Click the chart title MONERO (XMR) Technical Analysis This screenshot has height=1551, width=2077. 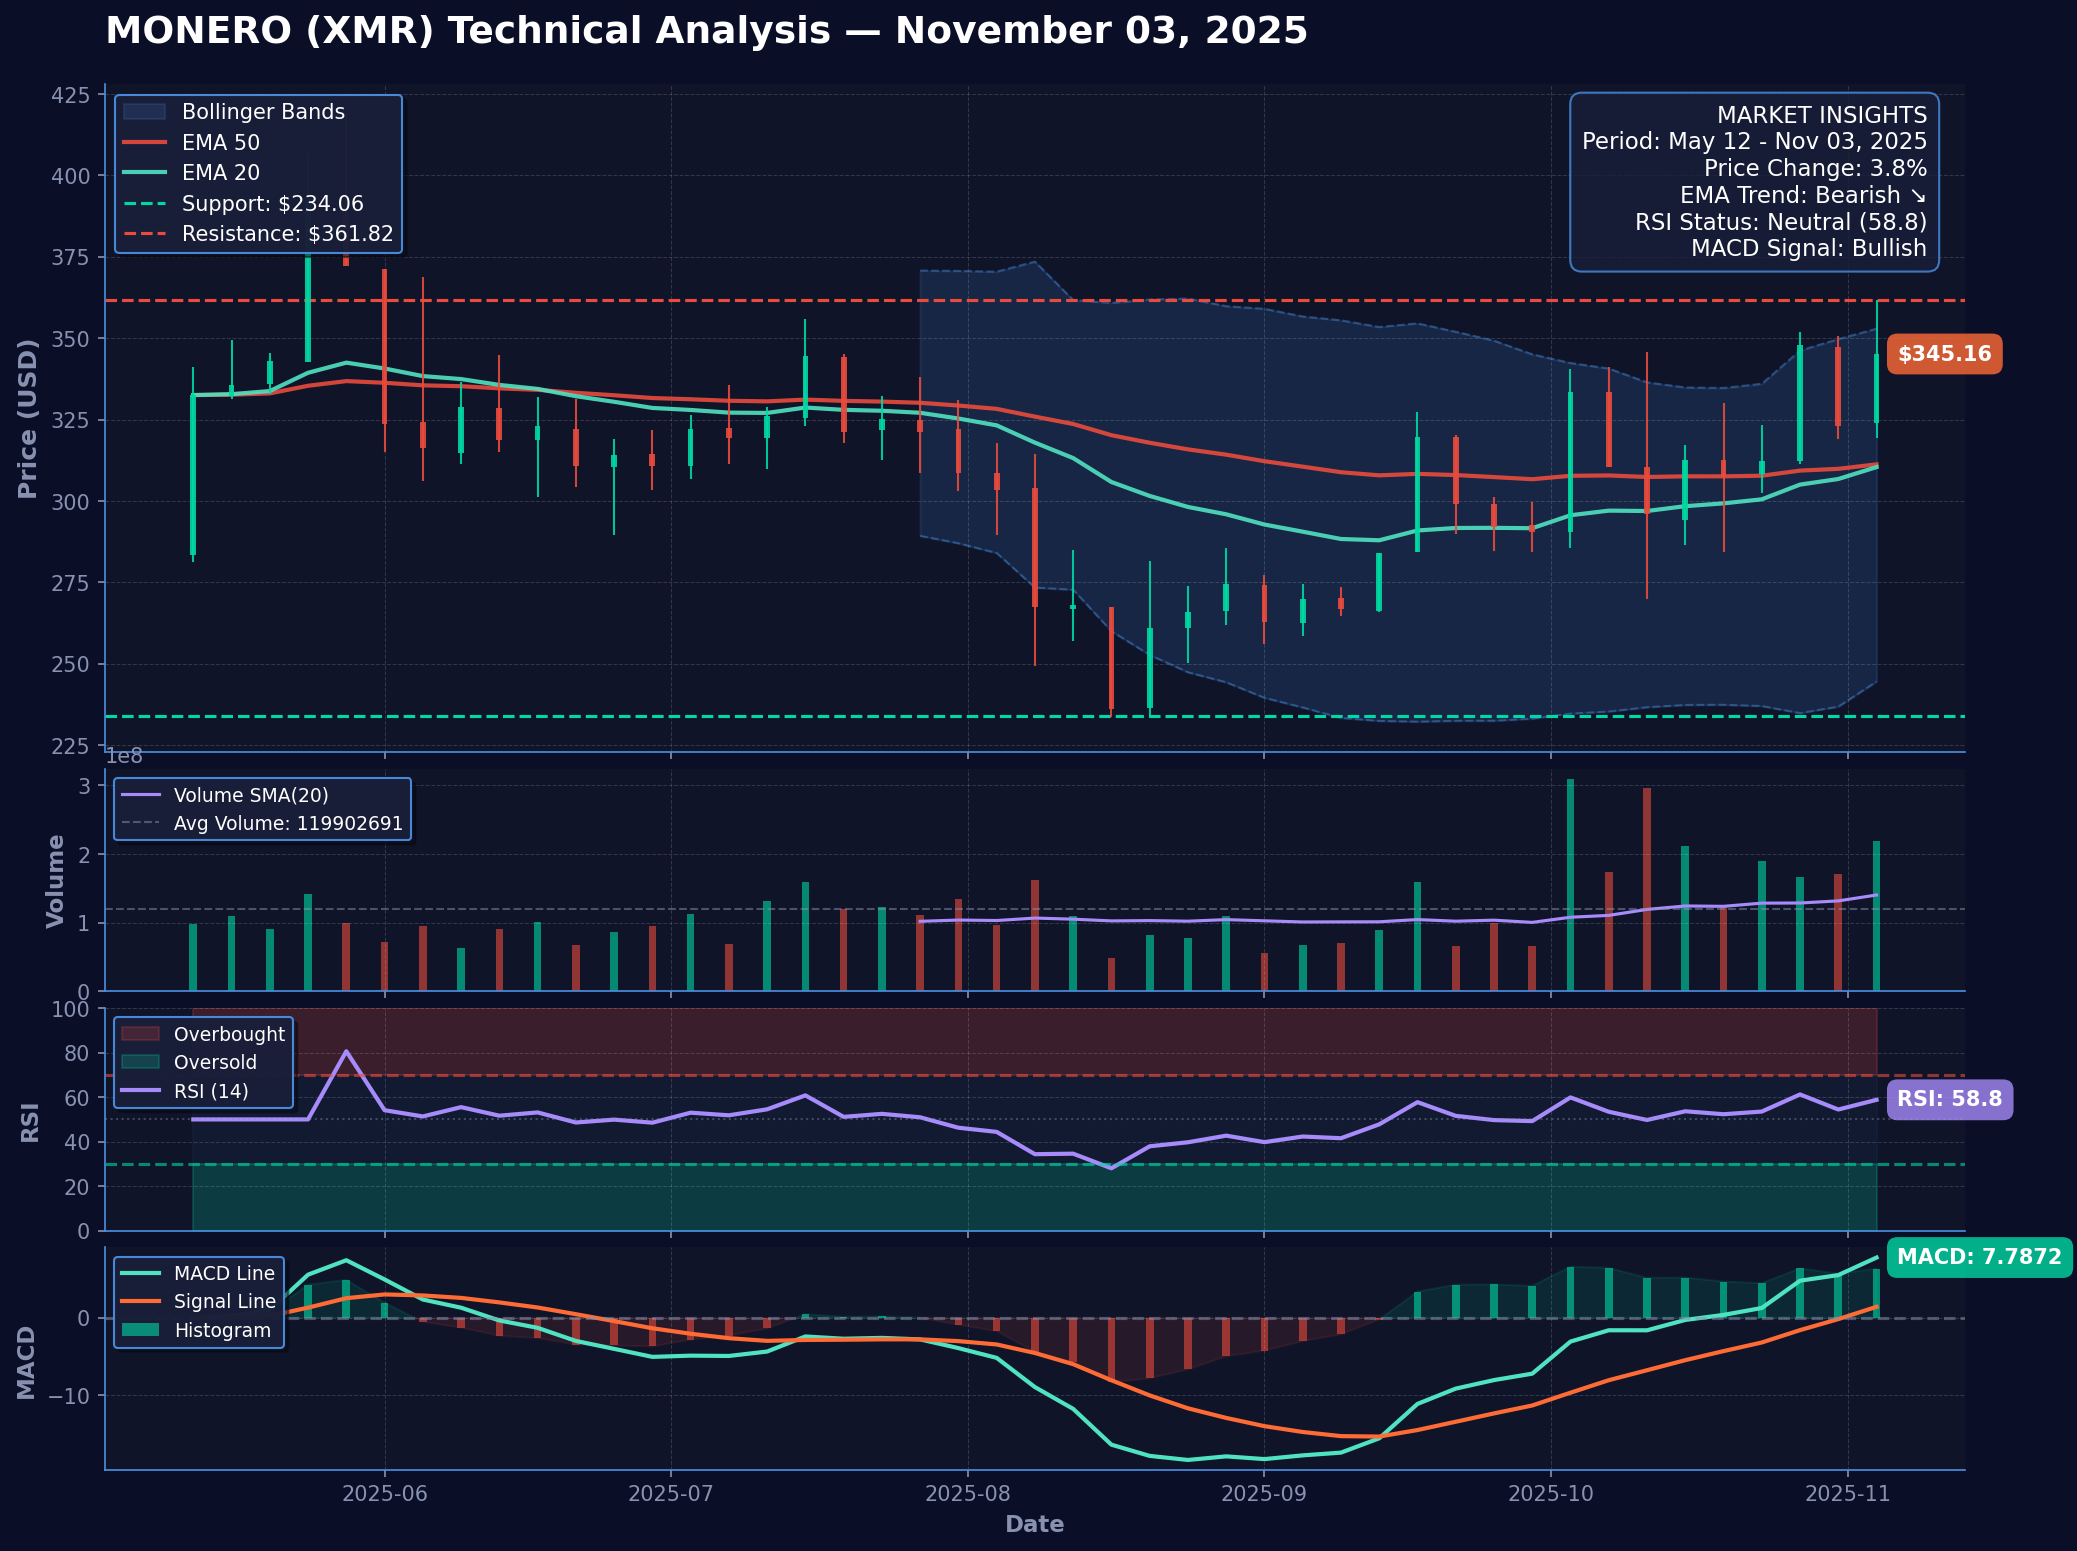pos(706,31)
